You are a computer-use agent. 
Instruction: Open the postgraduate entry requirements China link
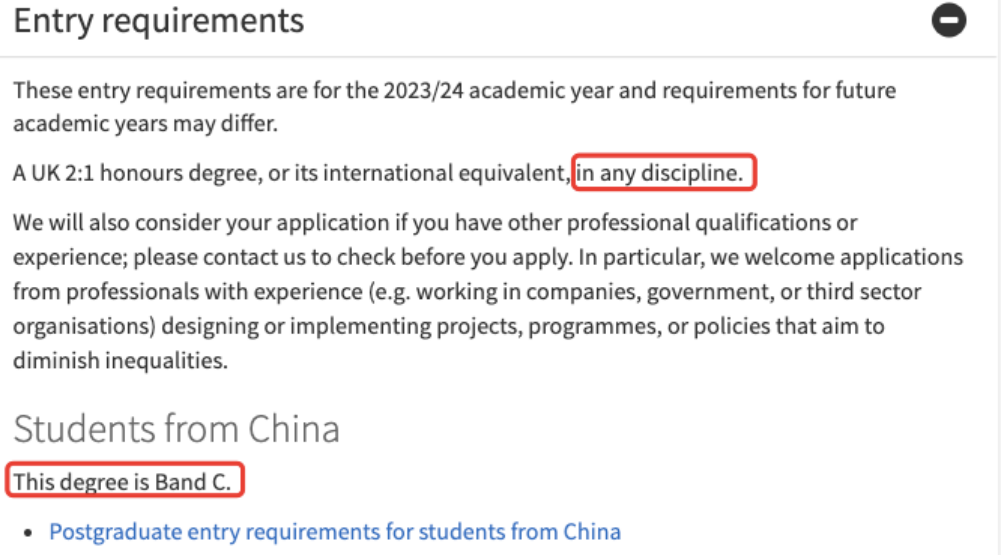pyautogui.click(x=335, y=531)
